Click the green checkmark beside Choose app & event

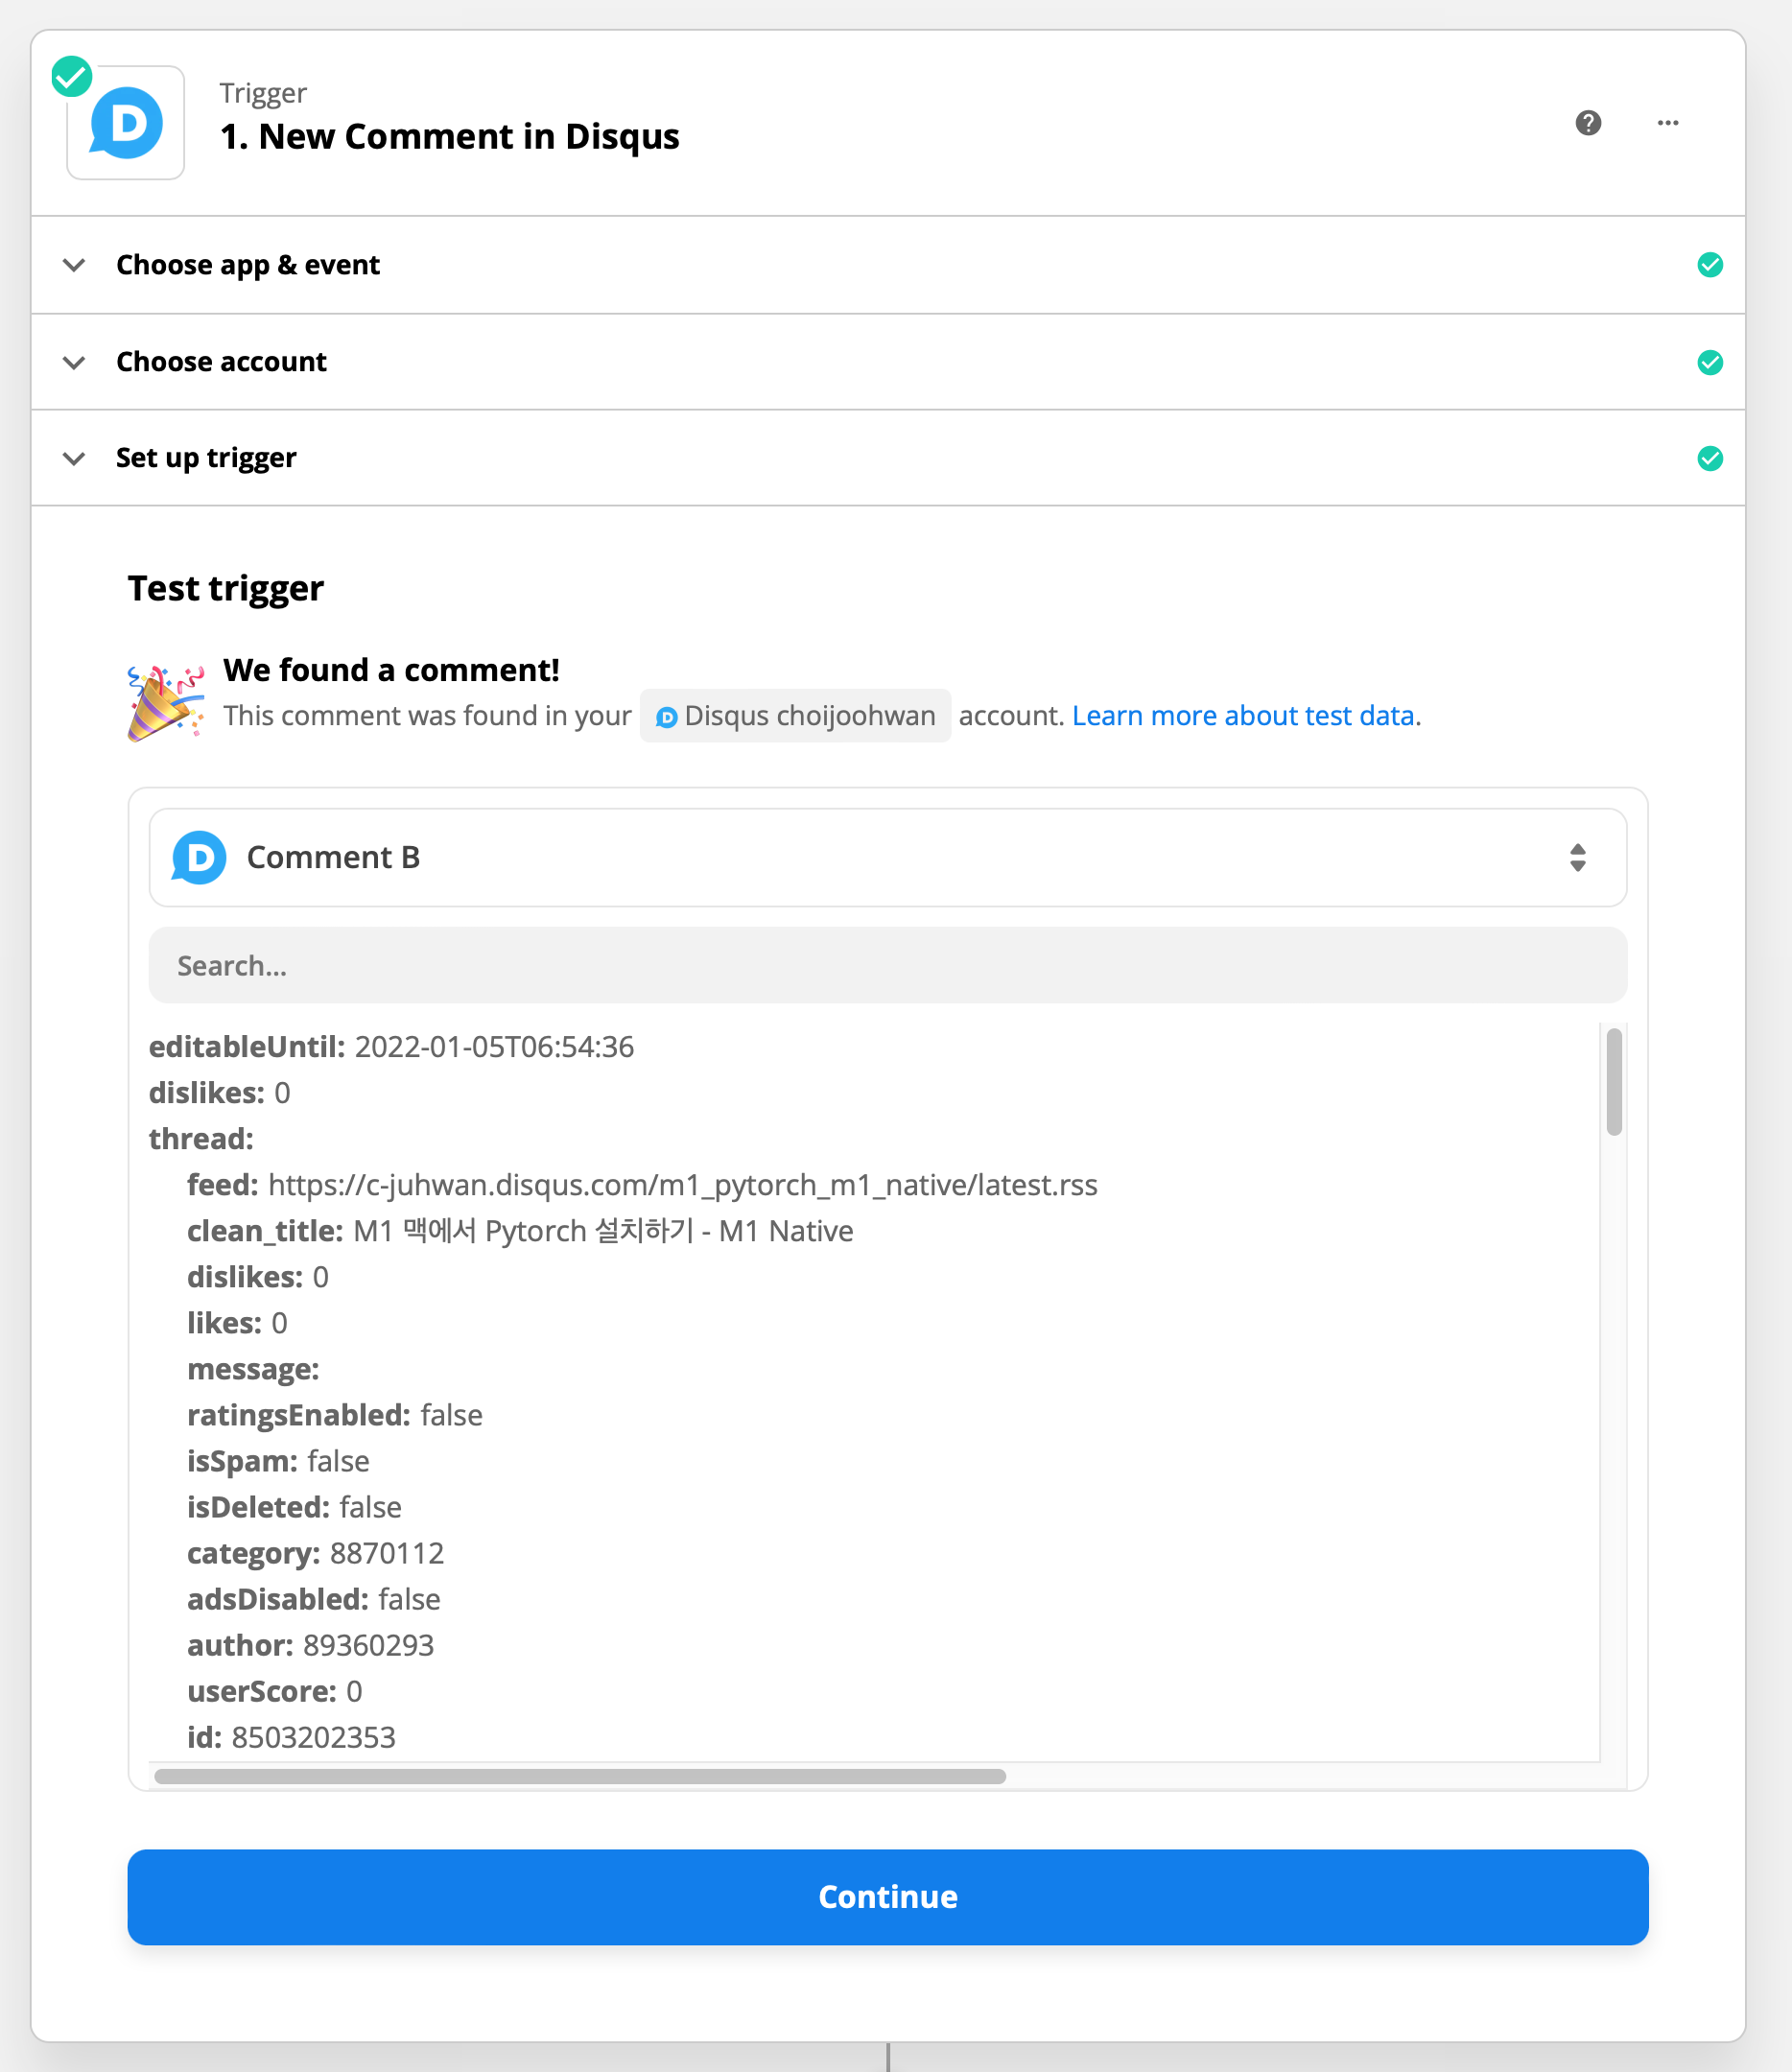coord(1710,265)
